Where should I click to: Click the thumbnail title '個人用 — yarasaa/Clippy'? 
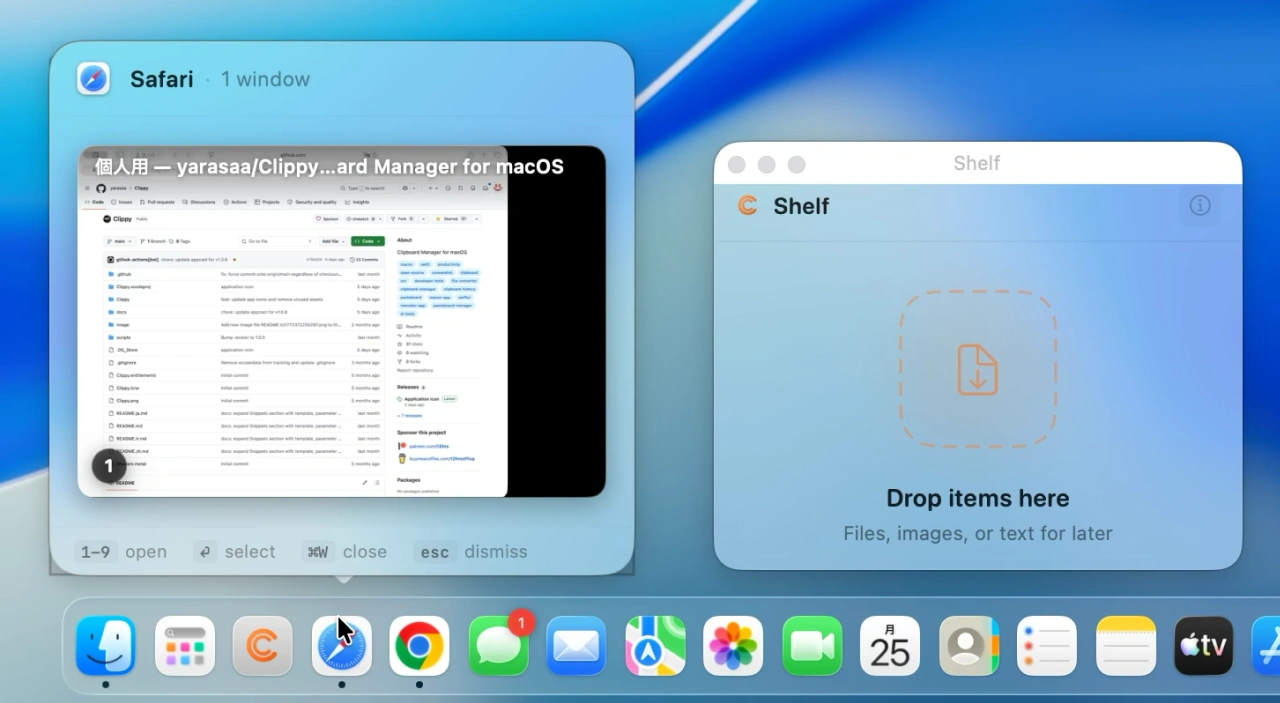click(x=330, y=166)
